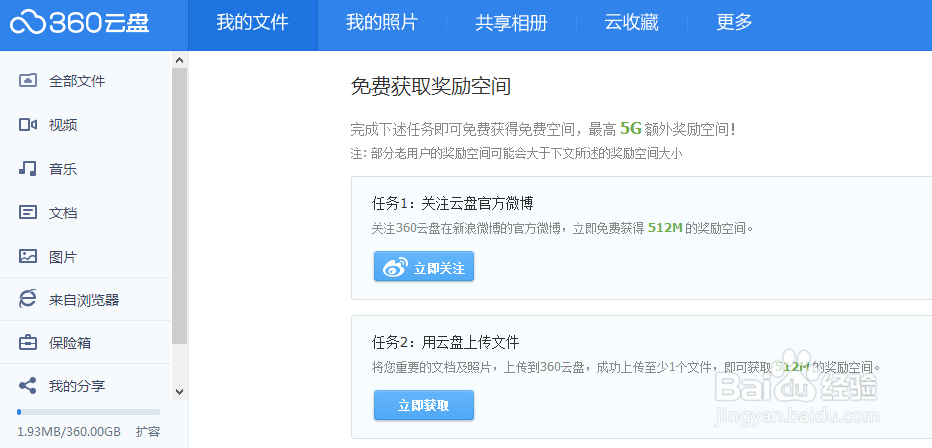Click the 任务1:关注云盘官方微博 title
This screenshot has height=448, width=932.
(452, 204)
